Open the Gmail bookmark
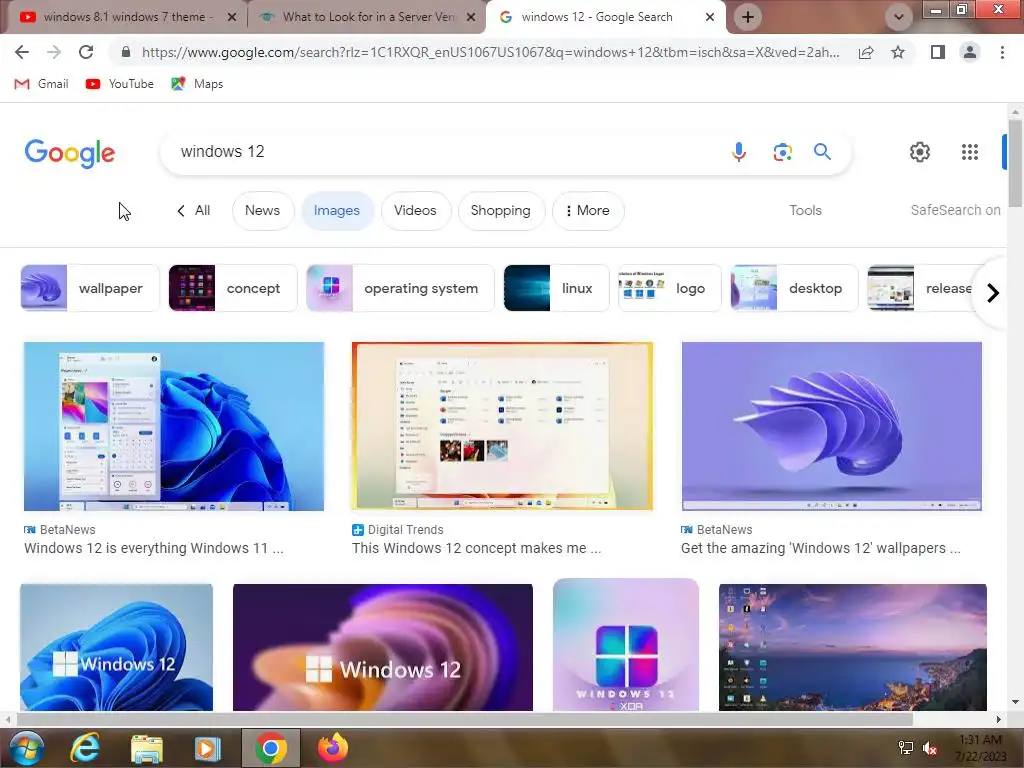Screen dimensions: 1024x768 (41, 84)
